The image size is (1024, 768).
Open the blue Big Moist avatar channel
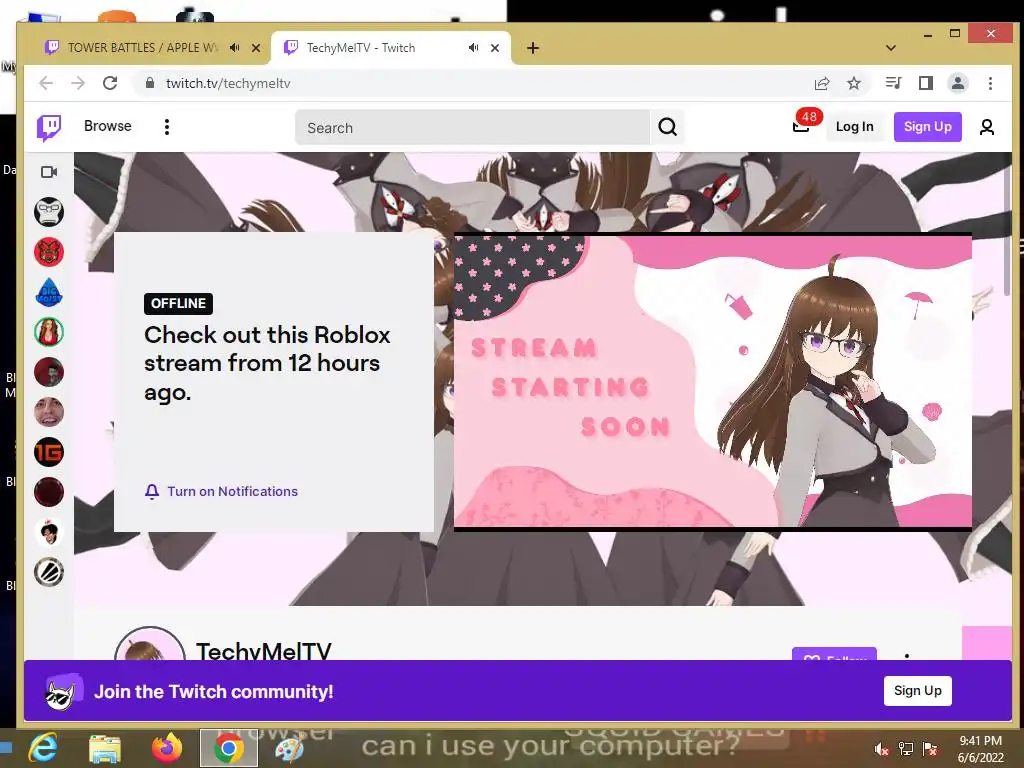(x=49, y=292)
